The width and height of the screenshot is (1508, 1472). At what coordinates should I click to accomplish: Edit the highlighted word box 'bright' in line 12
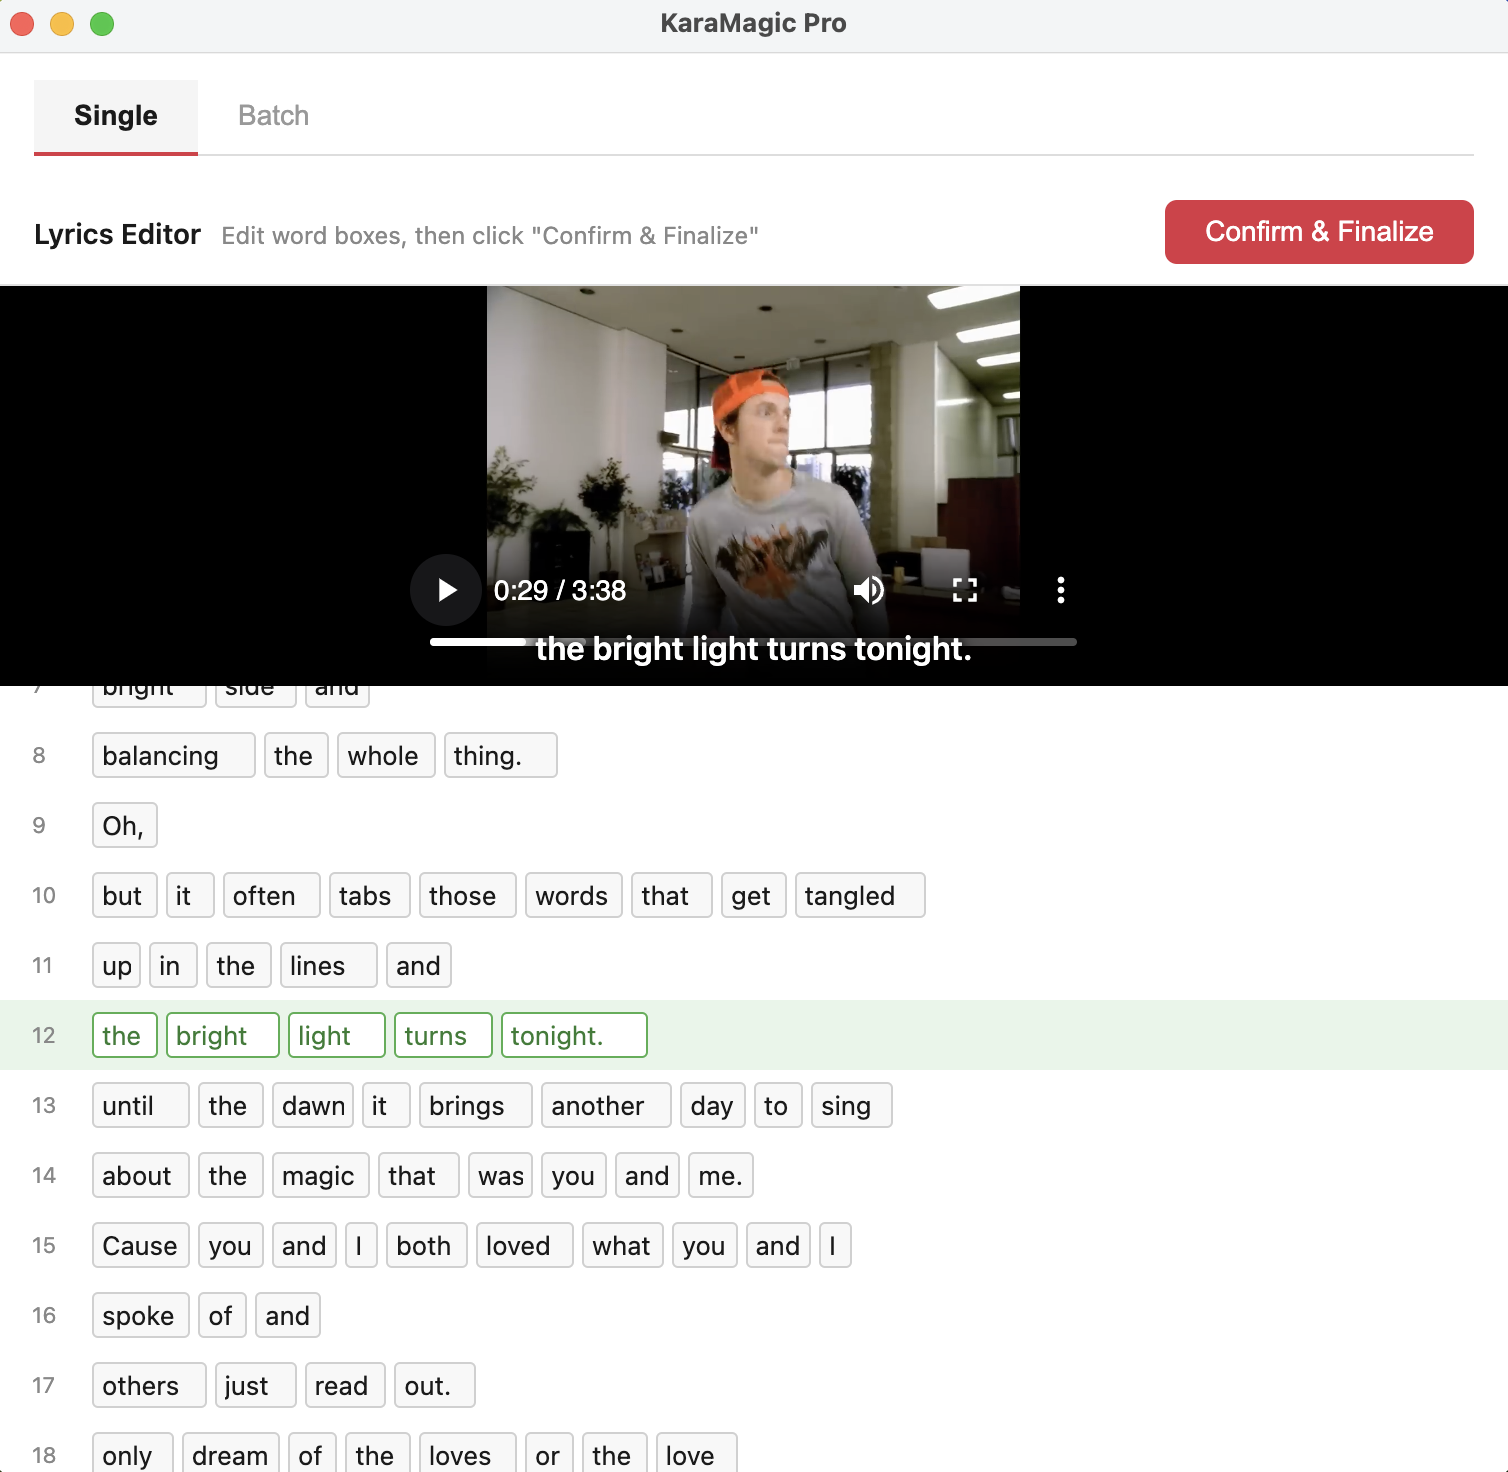tap(222, 1036)
